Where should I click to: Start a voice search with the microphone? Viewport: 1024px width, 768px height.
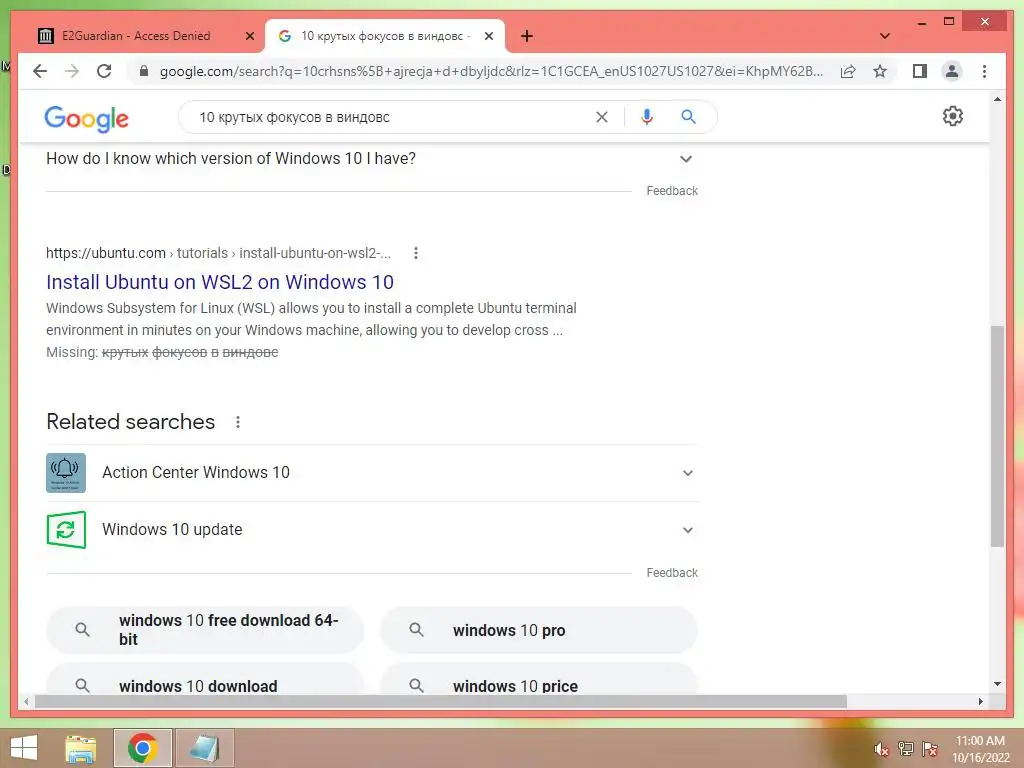[647, 117]
